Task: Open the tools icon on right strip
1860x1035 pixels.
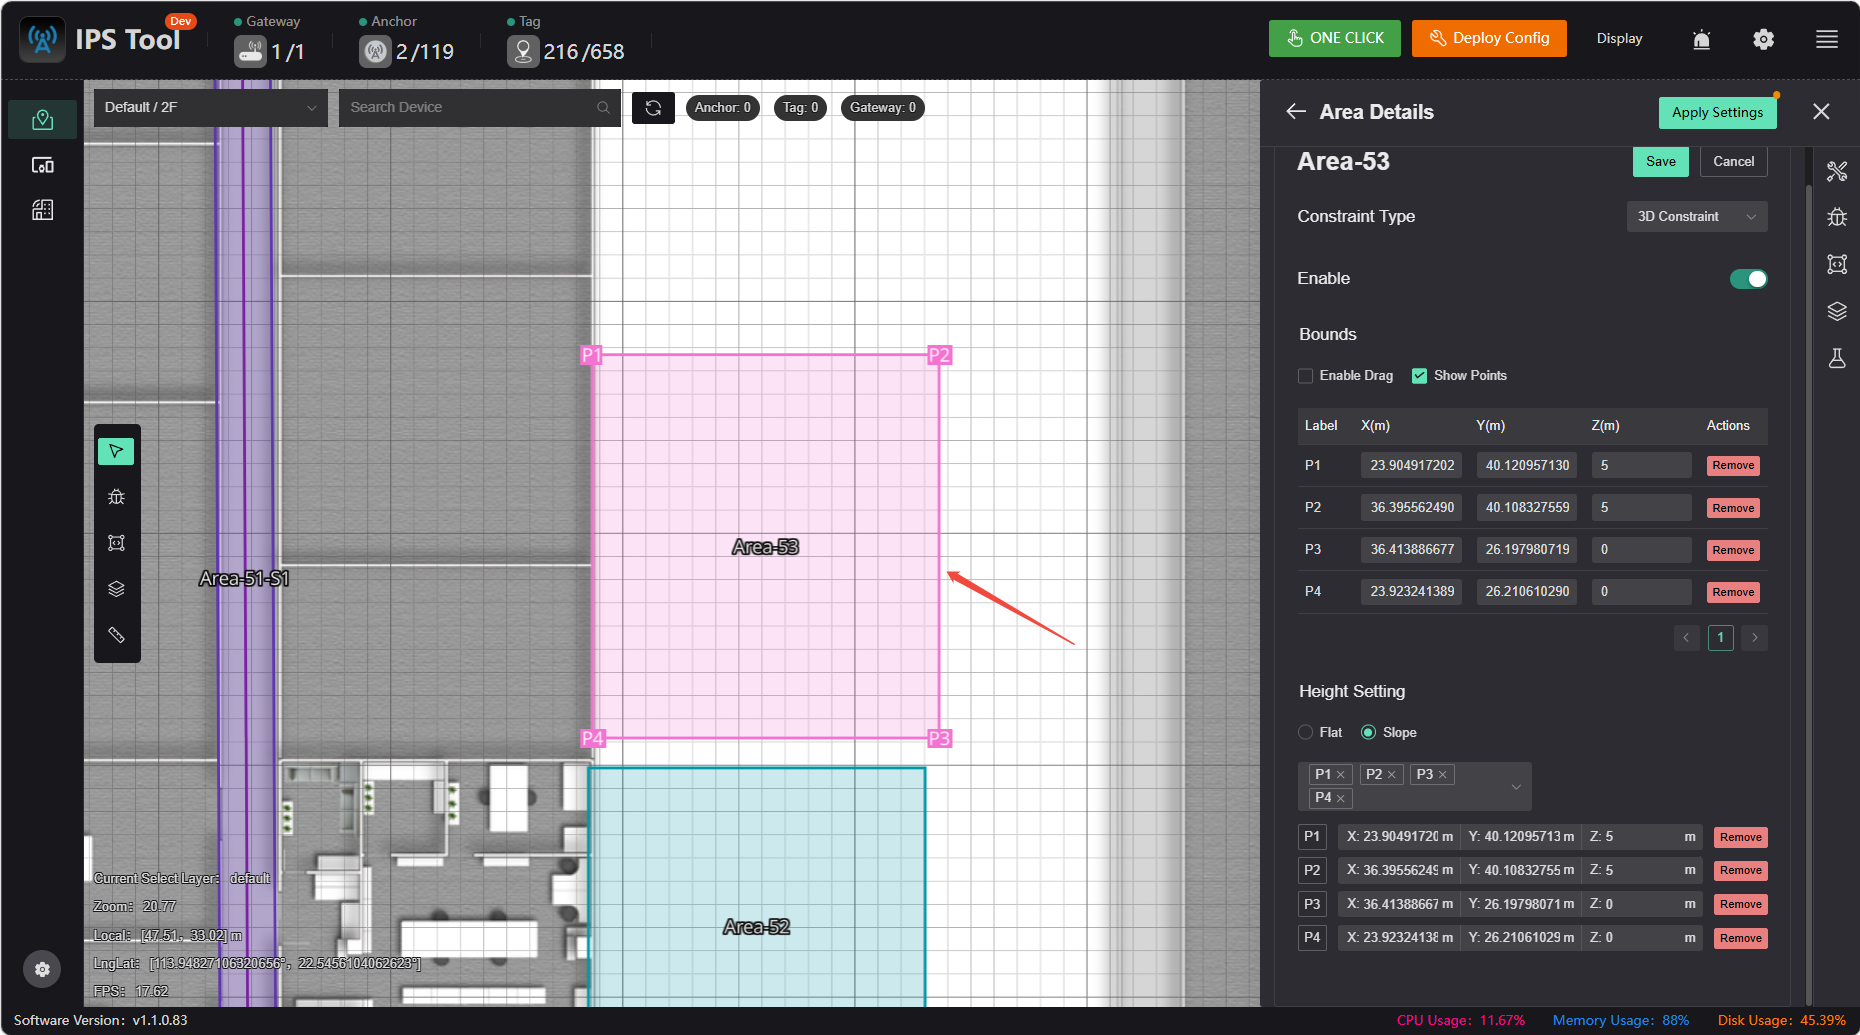Action: 1837,171
